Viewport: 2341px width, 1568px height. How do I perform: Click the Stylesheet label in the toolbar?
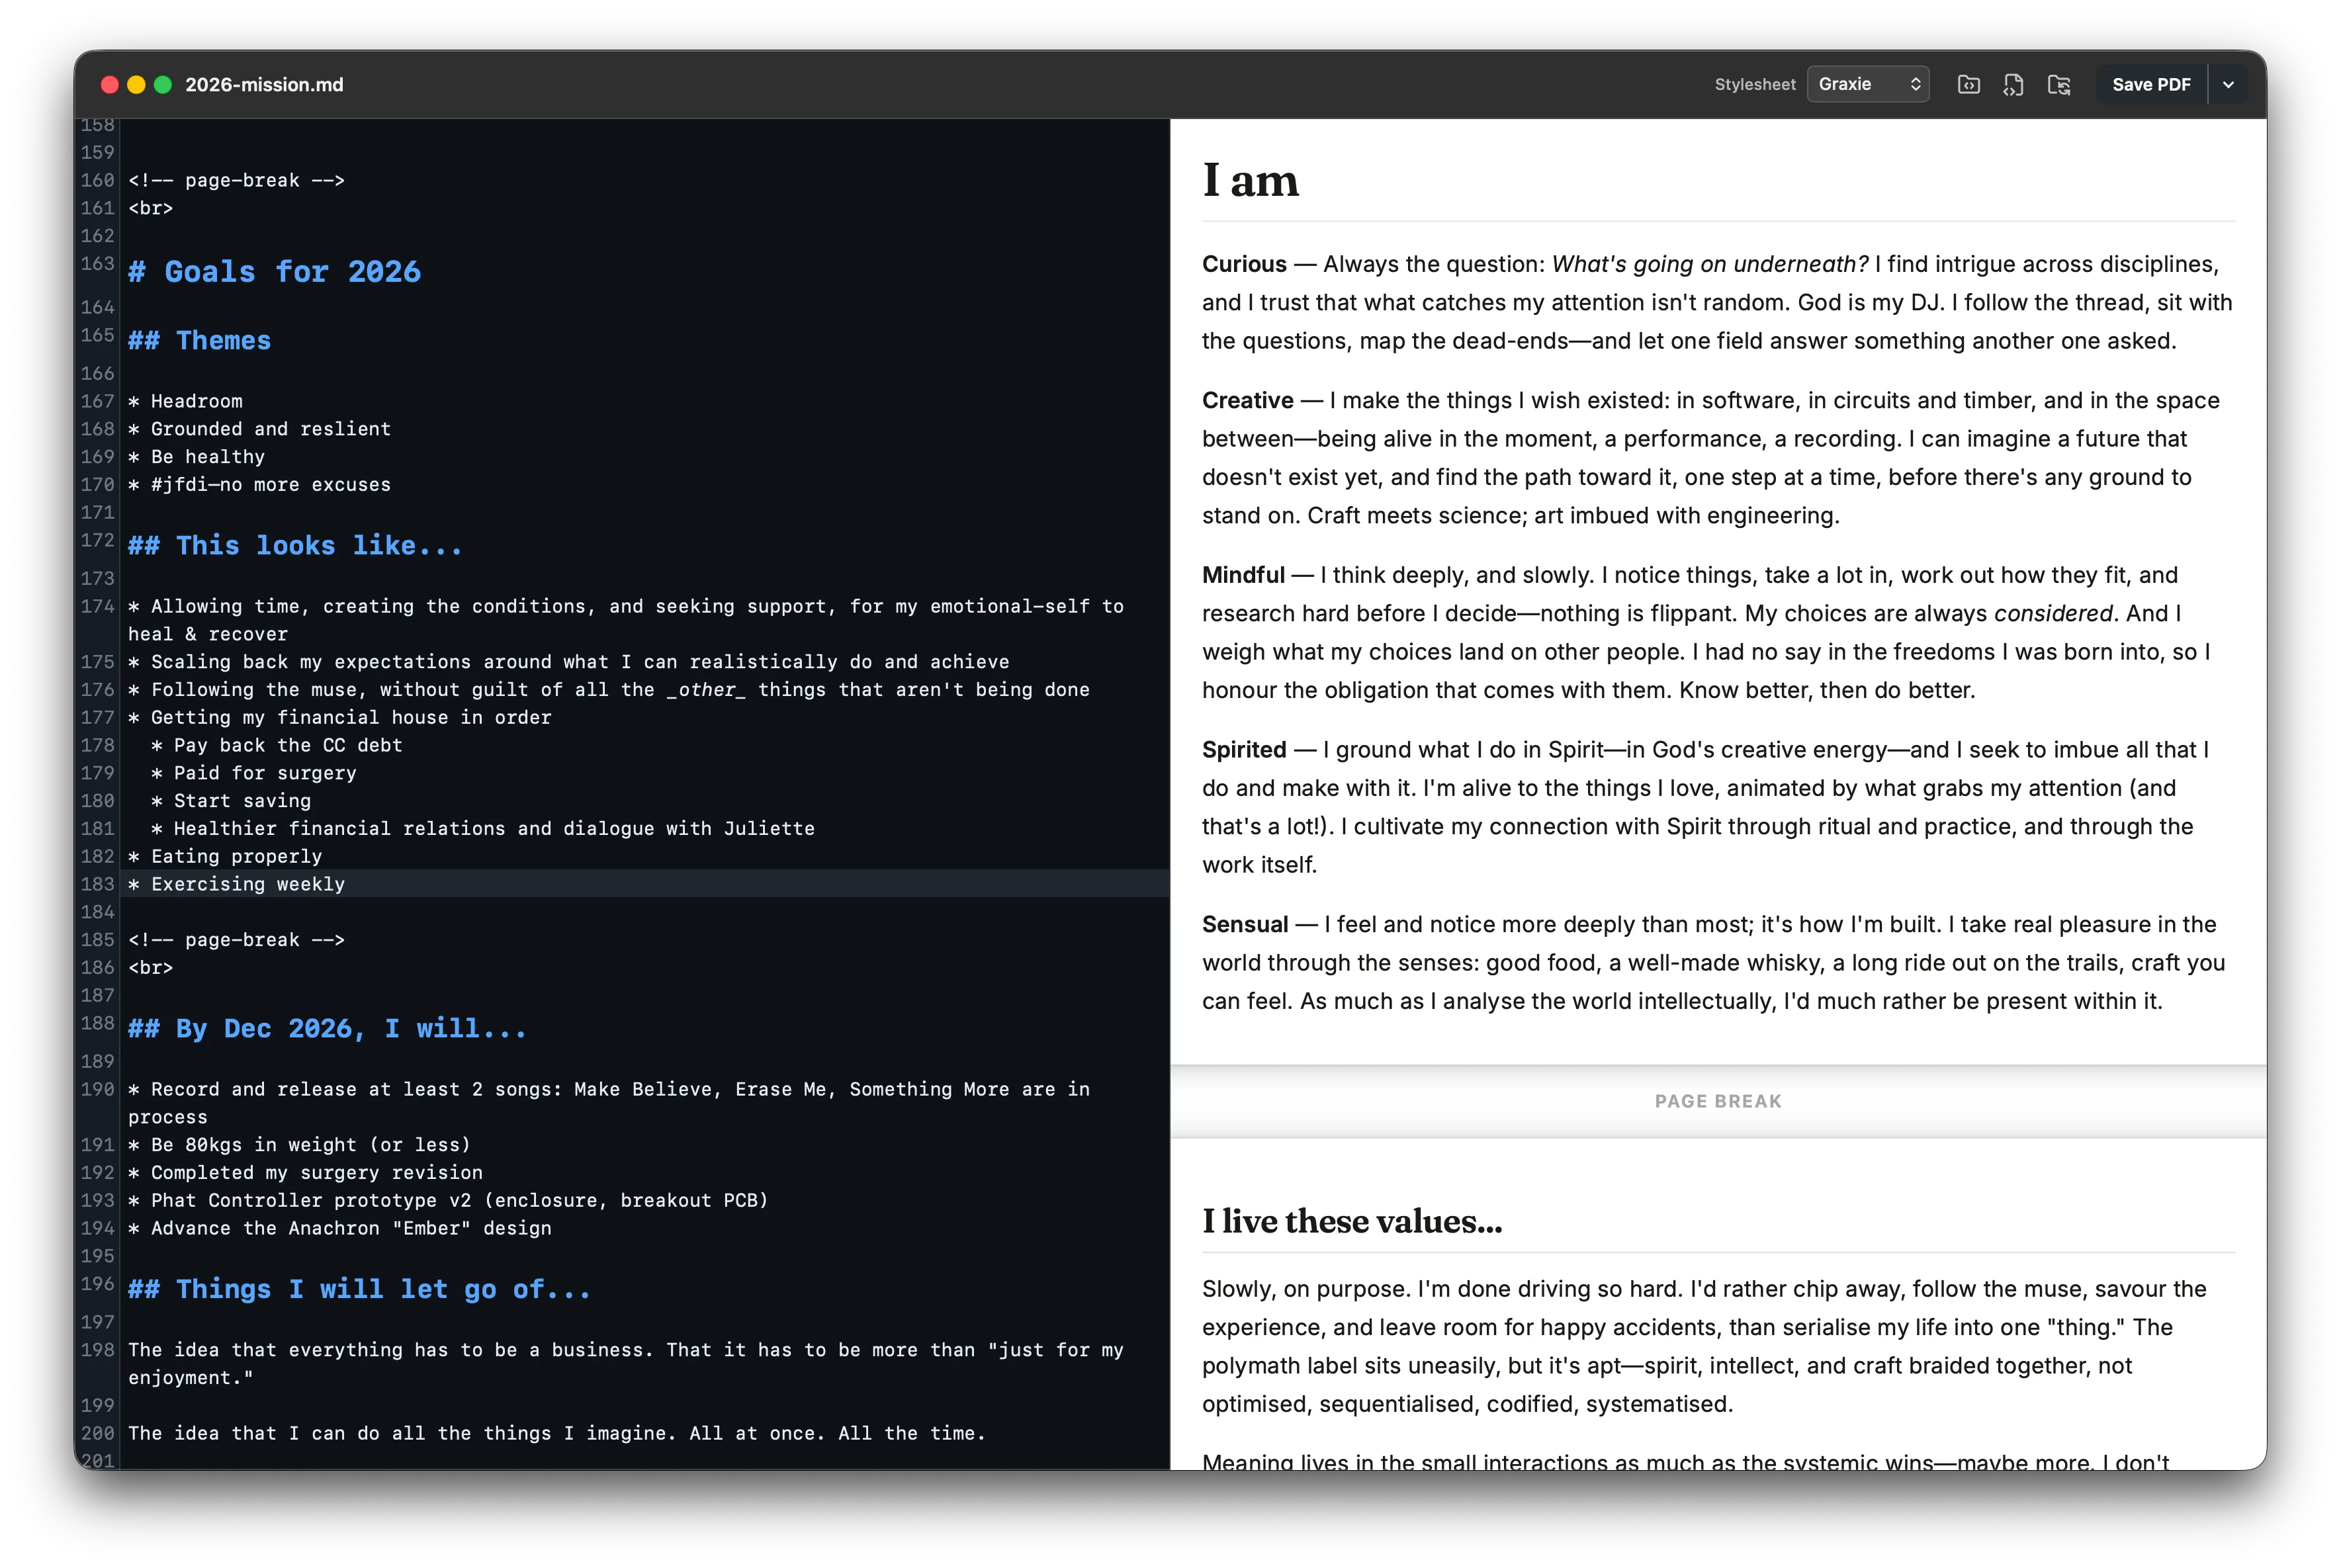point(1755,85)
